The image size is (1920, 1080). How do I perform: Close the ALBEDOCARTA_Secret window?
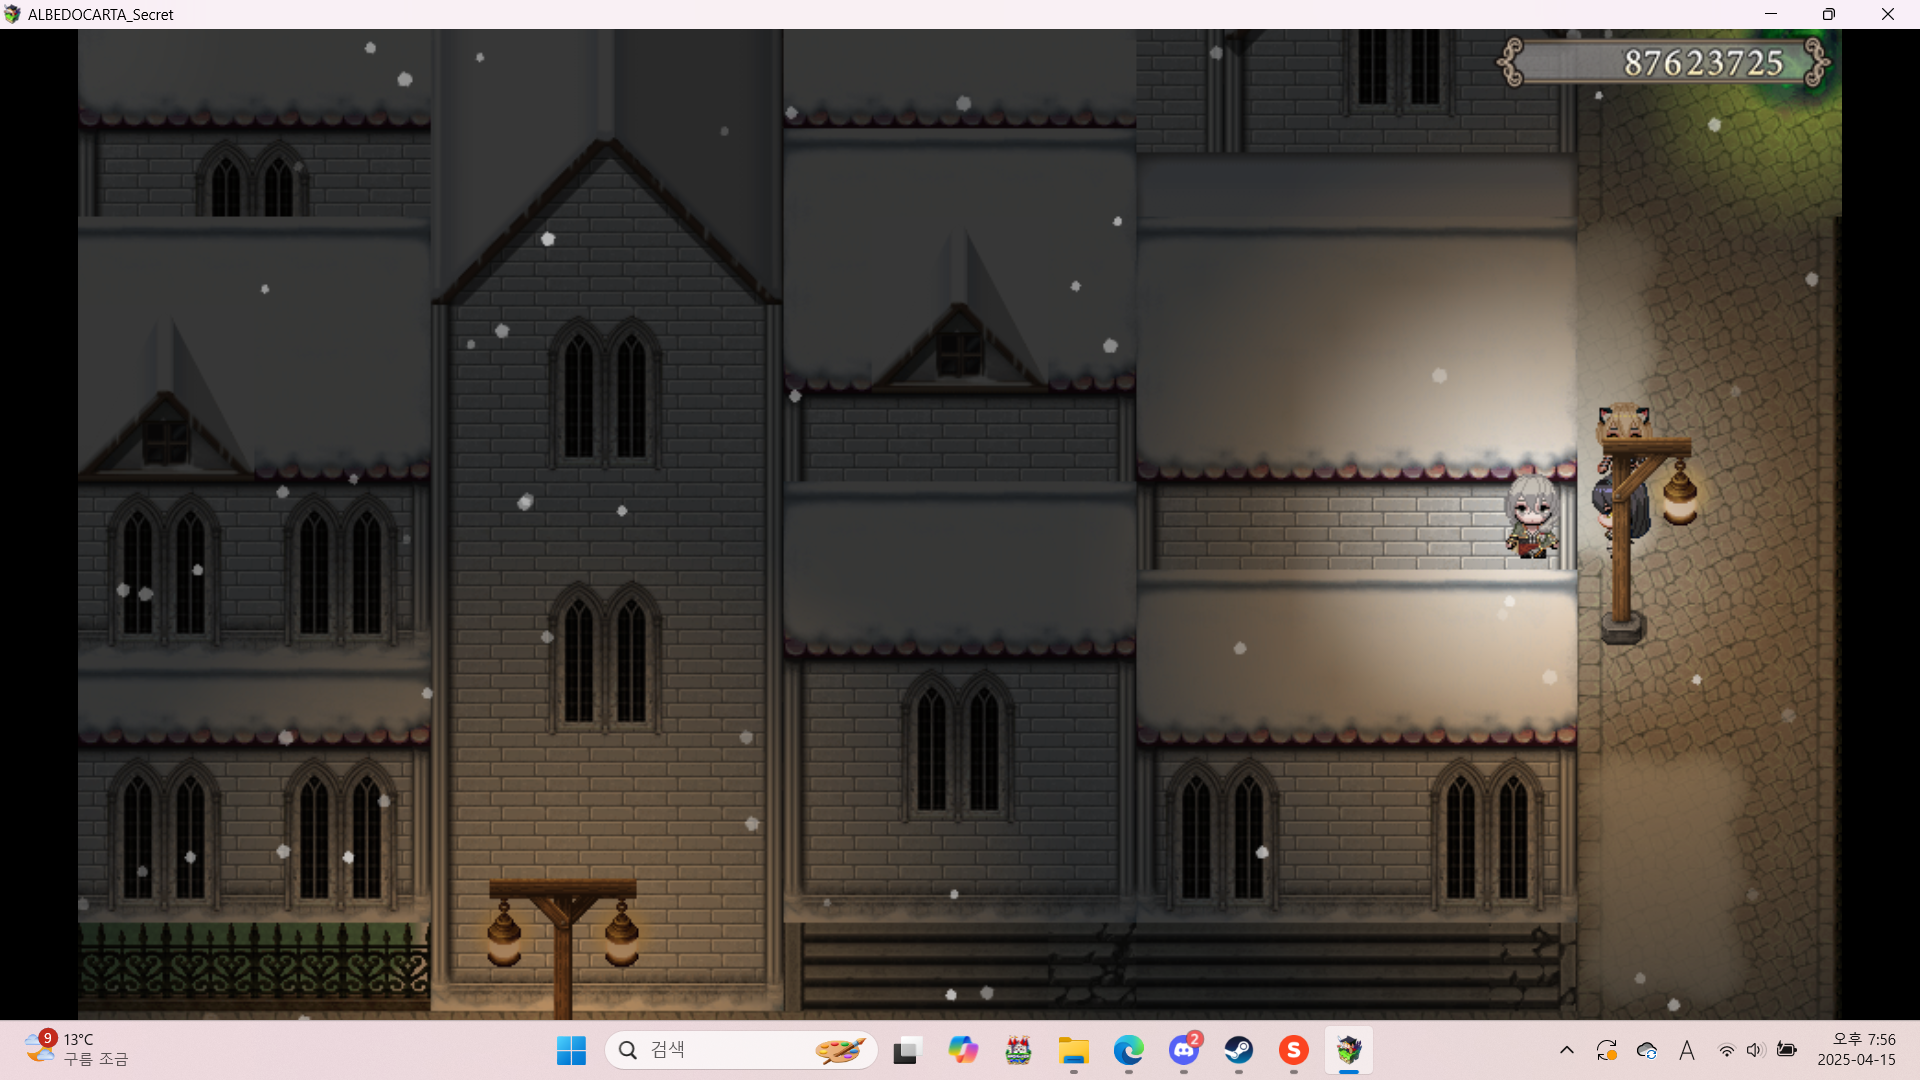click(1888, 14)
